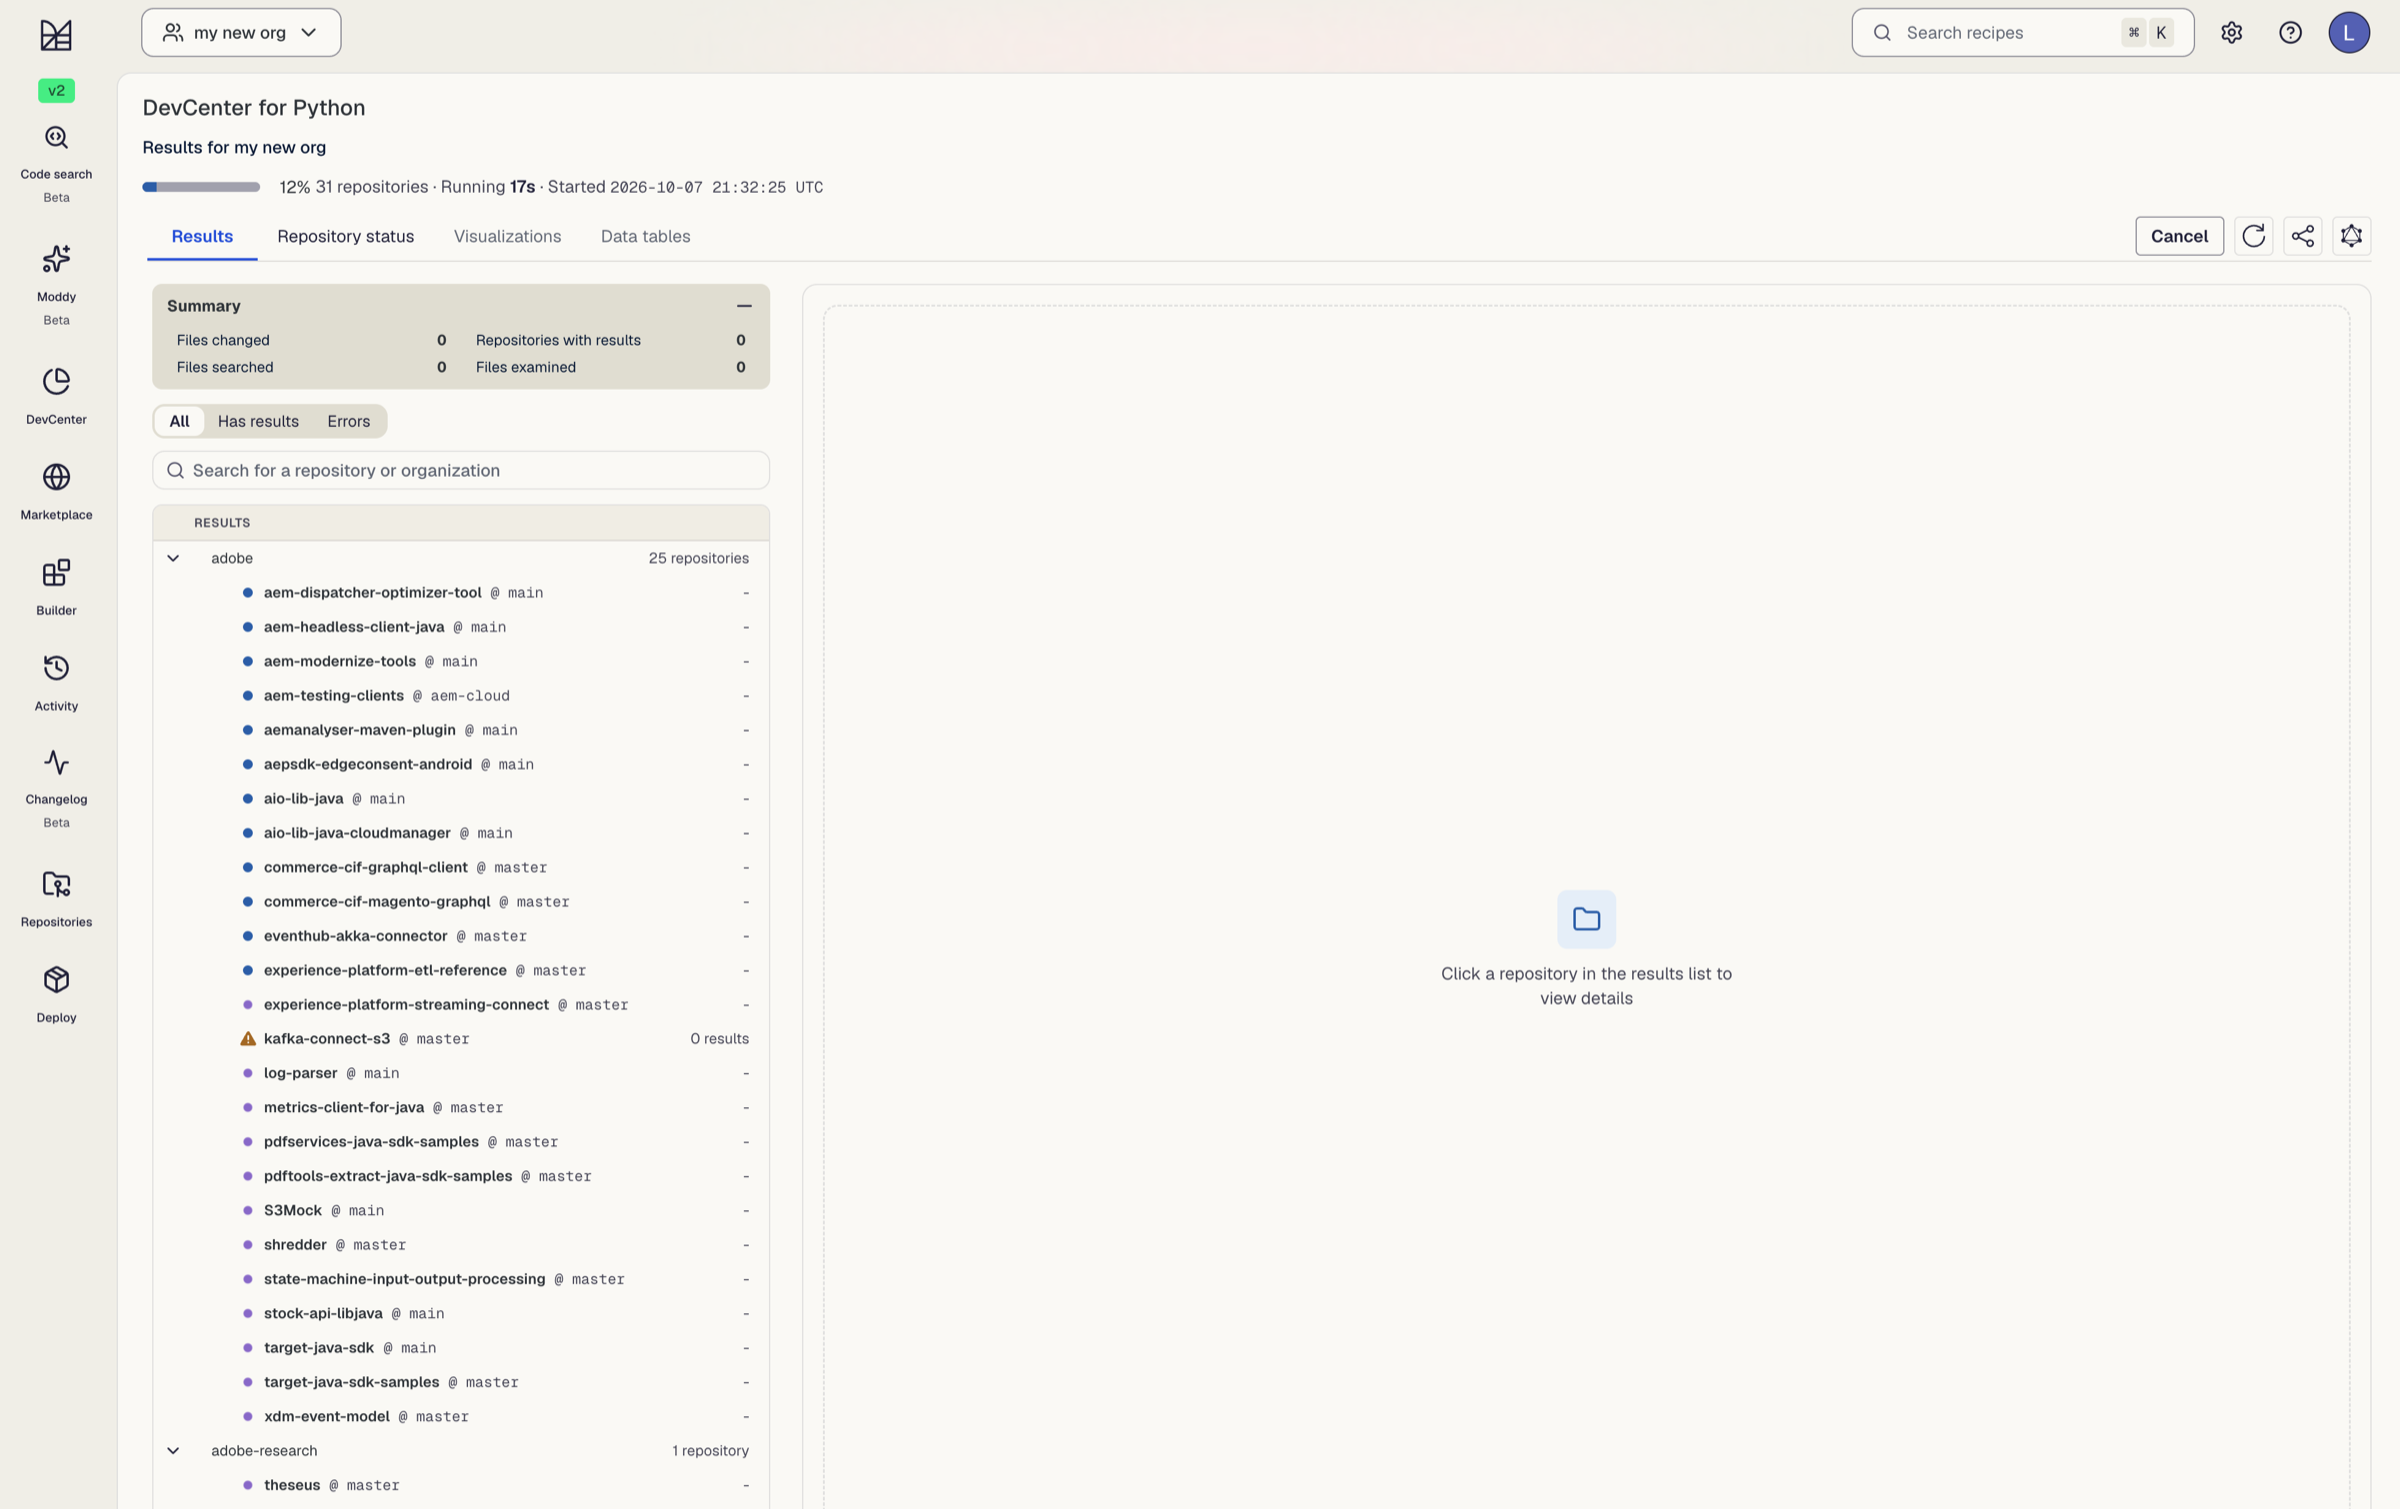
Task: Collapse the adobe-research organization group
Action: tap(173, 1450)
